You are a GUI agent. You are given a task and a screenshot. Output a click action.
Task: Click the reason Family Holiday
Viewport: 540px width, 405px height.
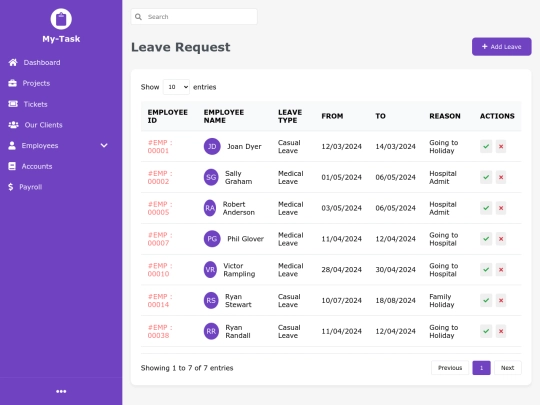pyautogui.click(x=442, y=300)
